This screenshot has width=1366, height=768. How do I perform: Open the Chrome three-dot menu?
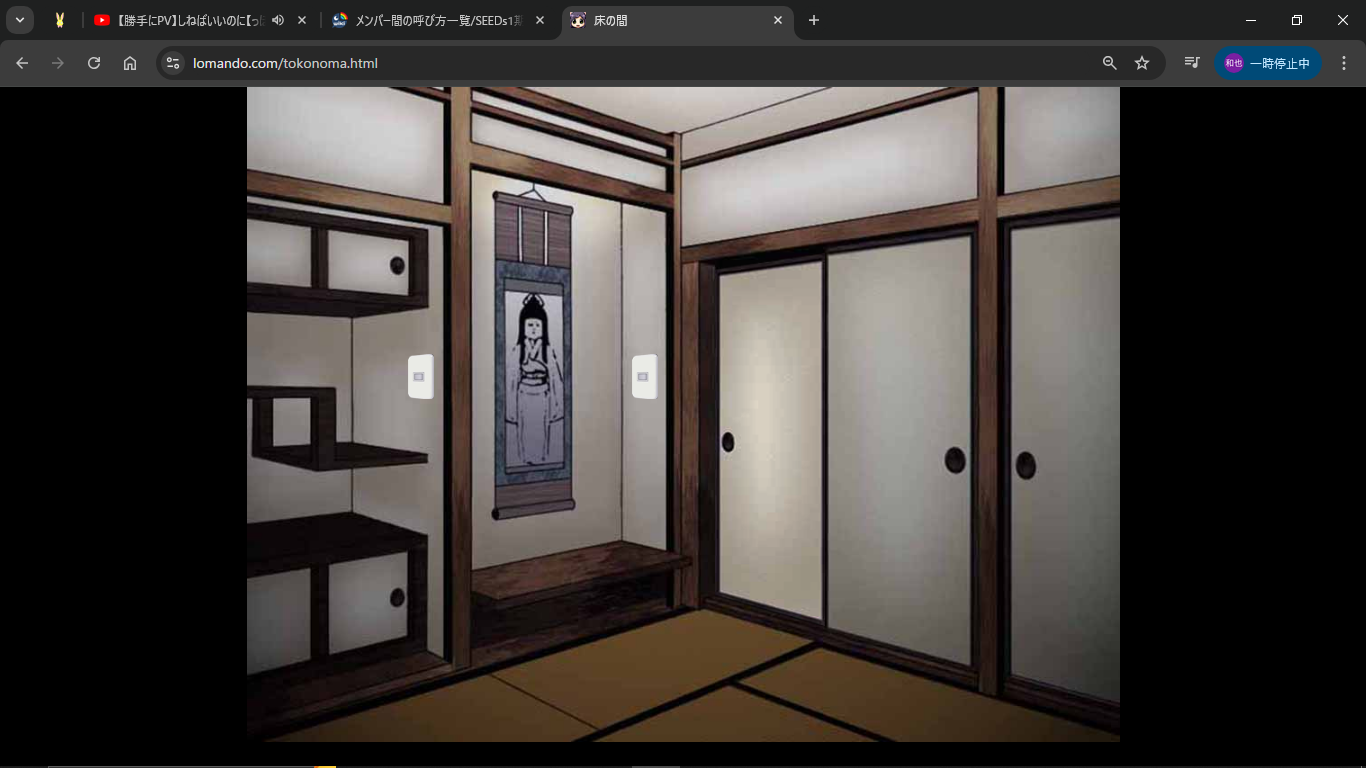(1344, 63)
